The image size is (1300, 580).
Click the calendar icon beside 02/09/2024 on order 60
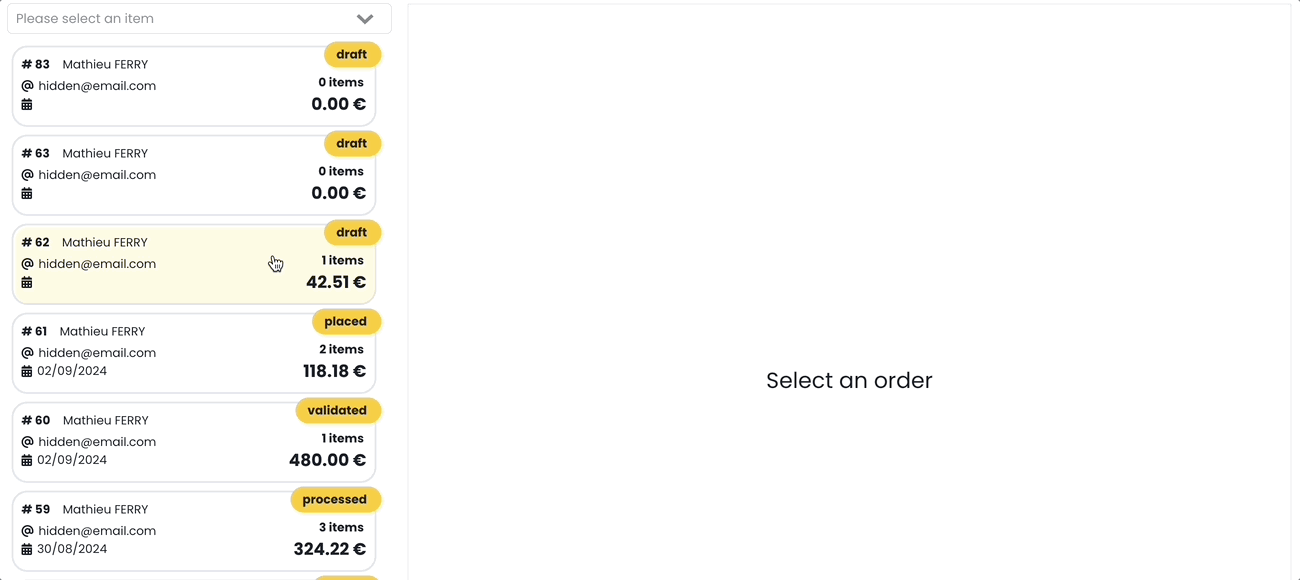[x=27, y=460]
